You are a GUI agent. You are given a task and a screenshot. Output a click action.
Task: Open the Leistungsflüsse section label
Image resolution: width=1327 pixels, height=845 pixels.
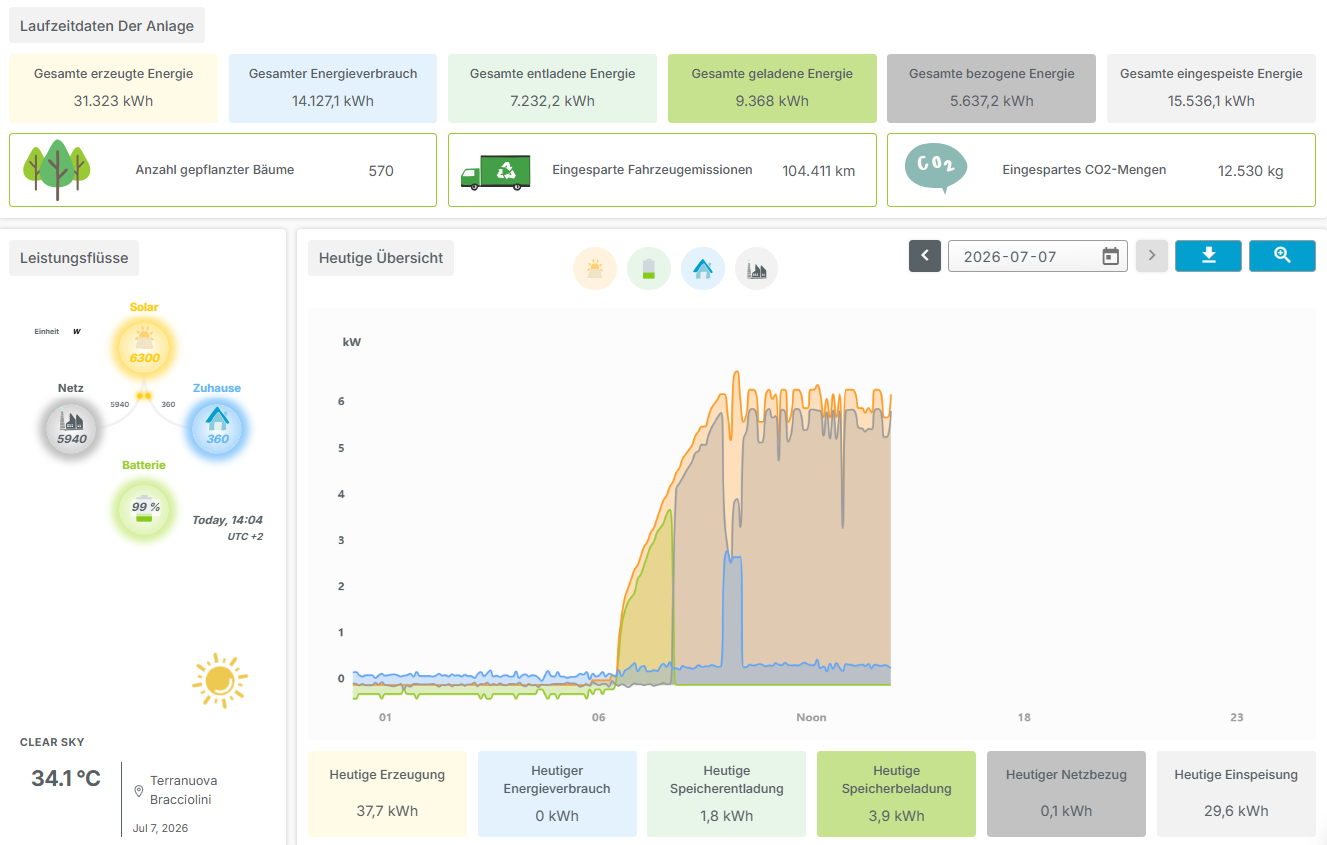coord(74,258)
